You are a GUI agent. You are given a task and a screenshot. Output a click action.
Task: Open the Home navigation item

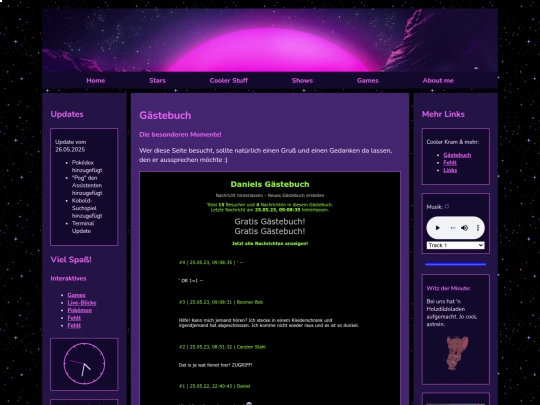coord(96,81)
